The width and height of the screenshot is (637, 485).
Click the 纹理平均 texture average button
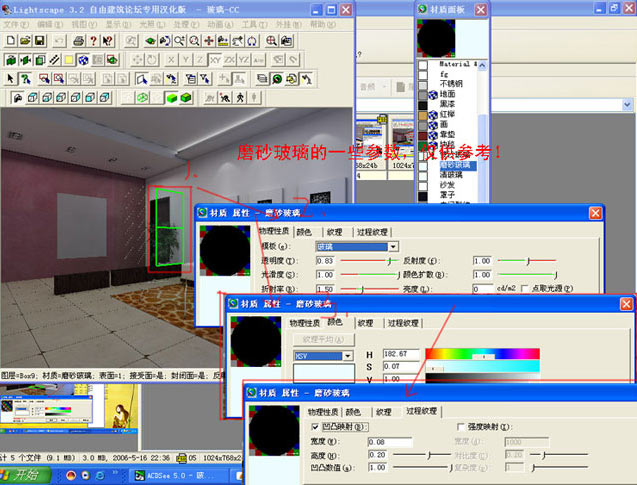(x=323, y=339)
